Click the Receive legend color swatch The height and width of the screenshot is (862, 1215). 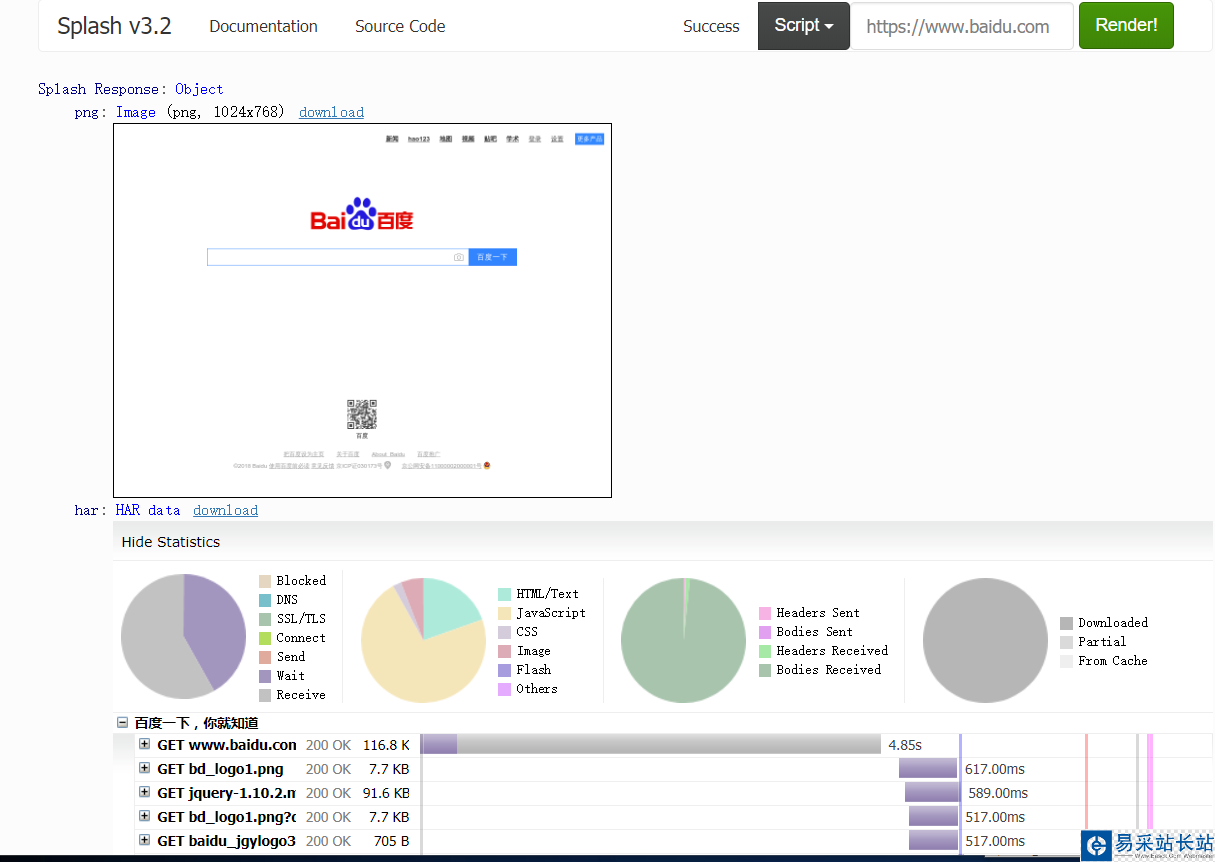click(265, 695)
